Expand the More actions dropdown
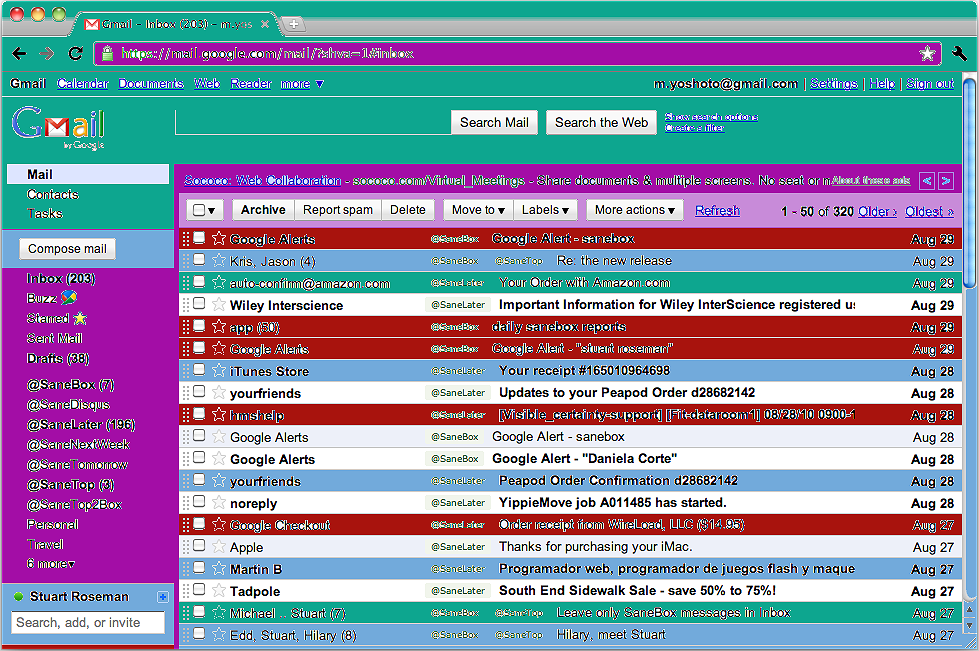The width and height of the screenshot is (979, 651). coord(635,210)
